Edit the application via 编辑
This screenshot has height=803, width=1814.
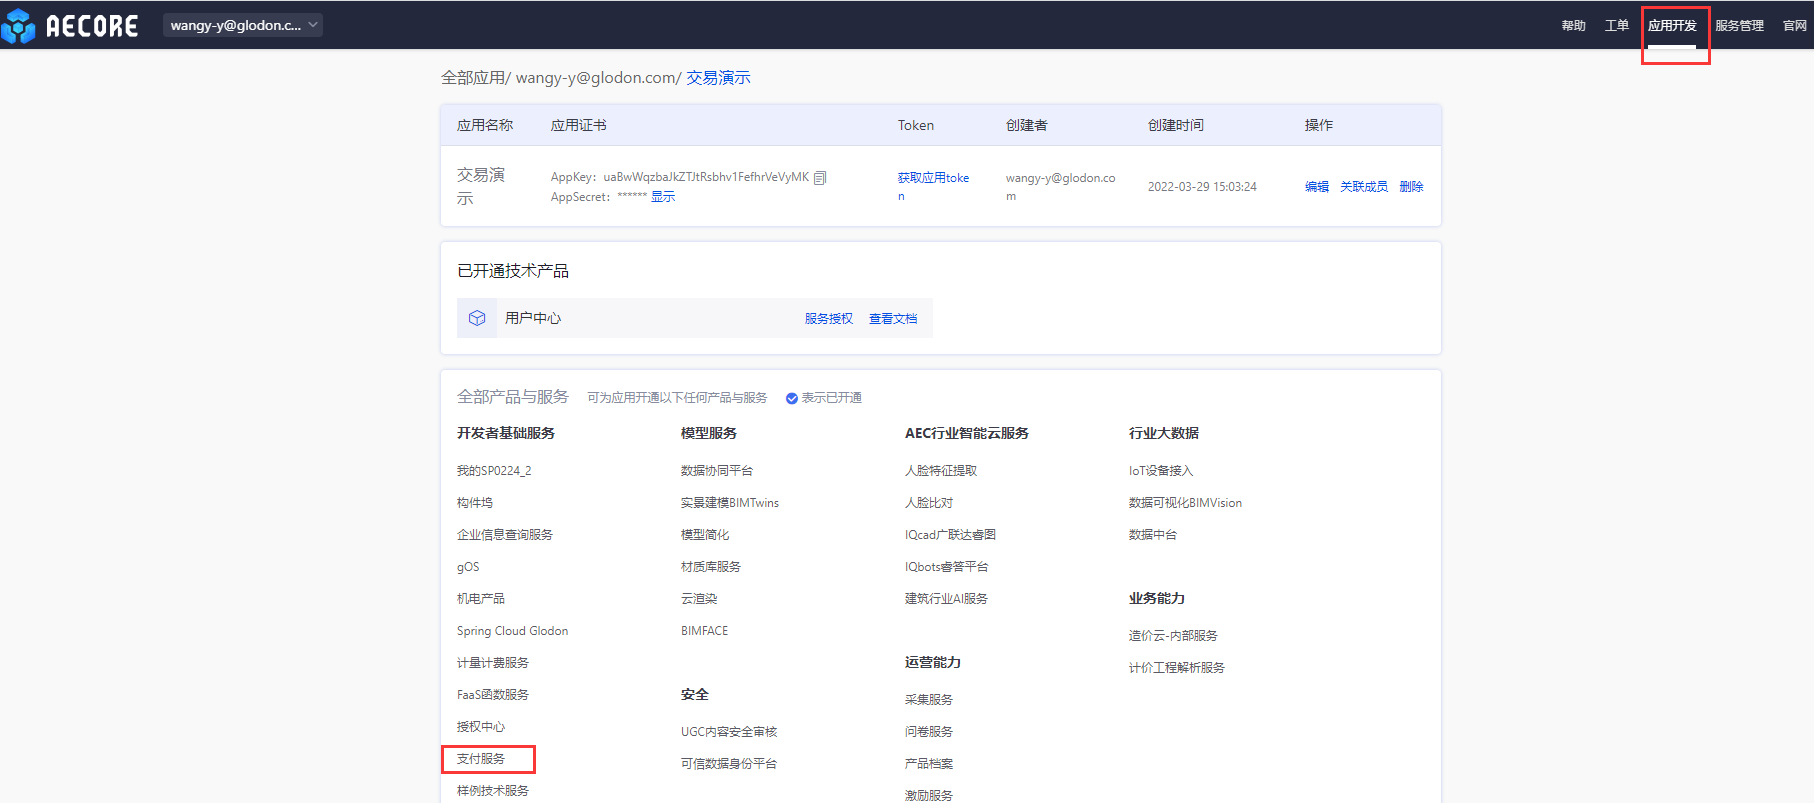(x=1316, y=187)
